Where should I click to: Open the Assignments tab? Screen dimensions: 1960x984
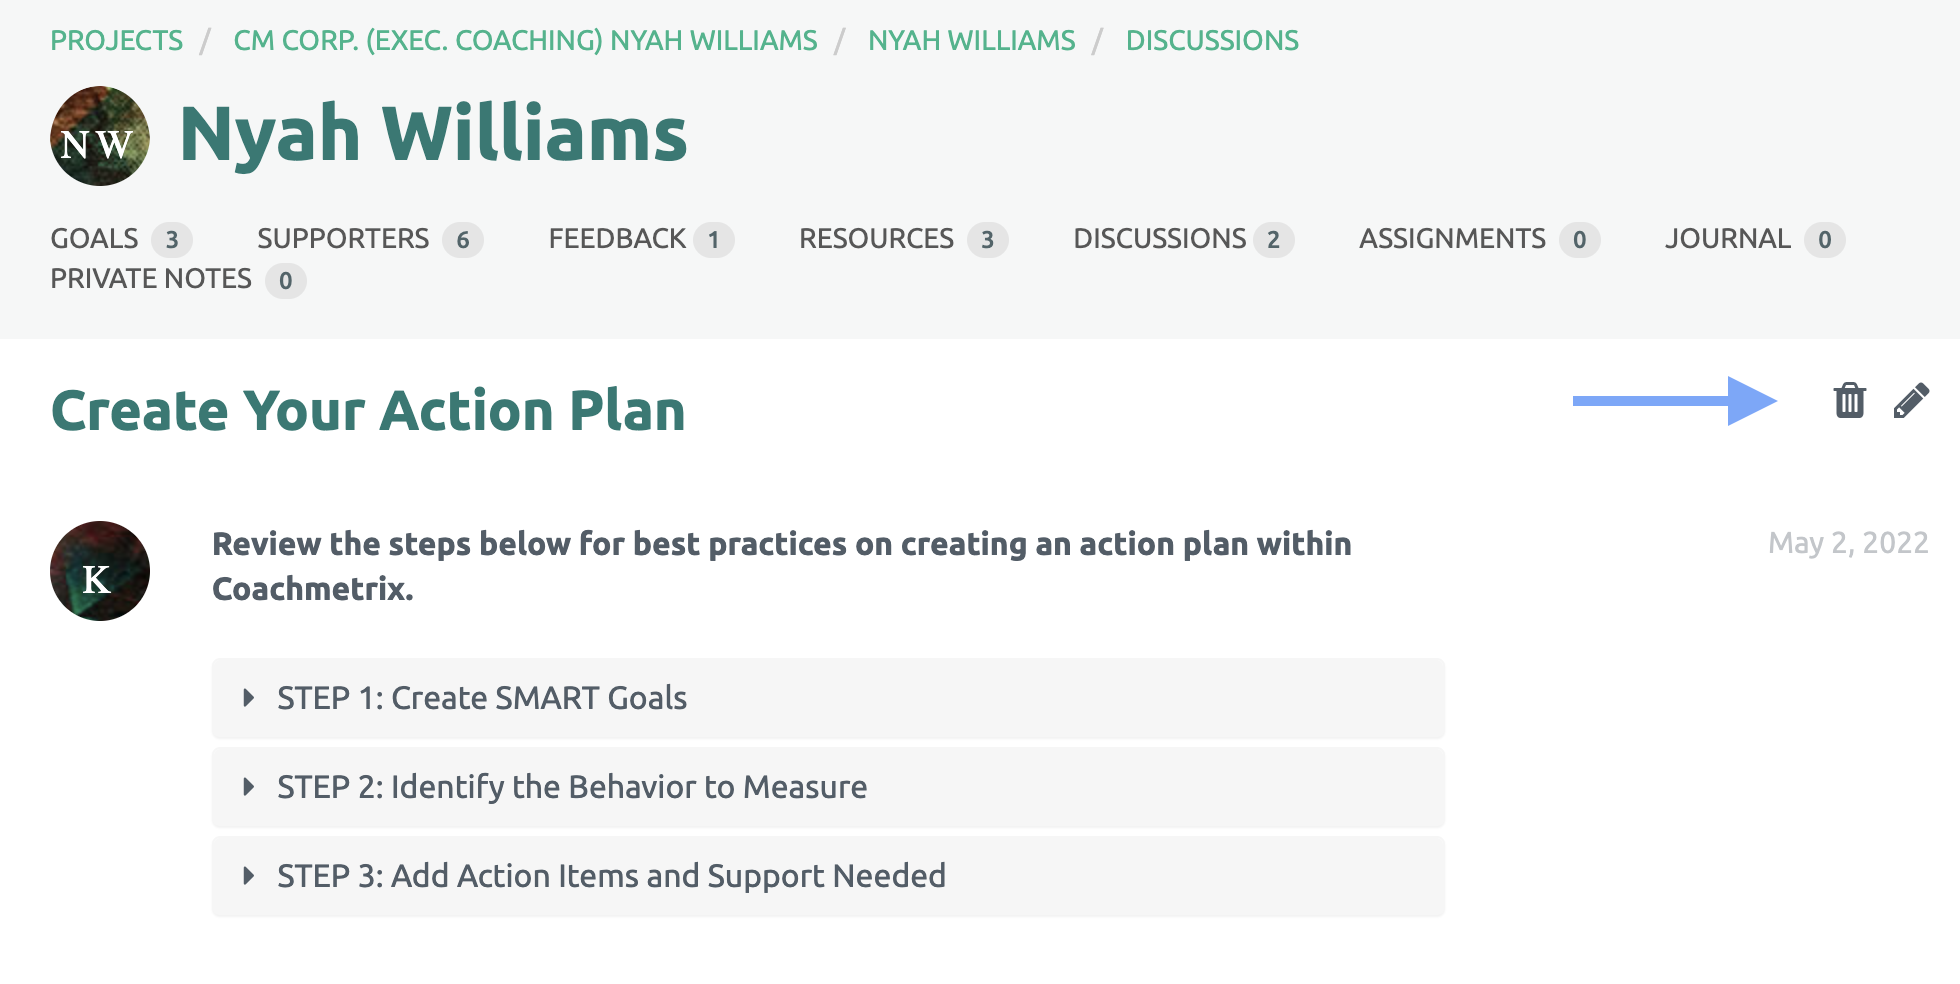(x=1479, y=239)
